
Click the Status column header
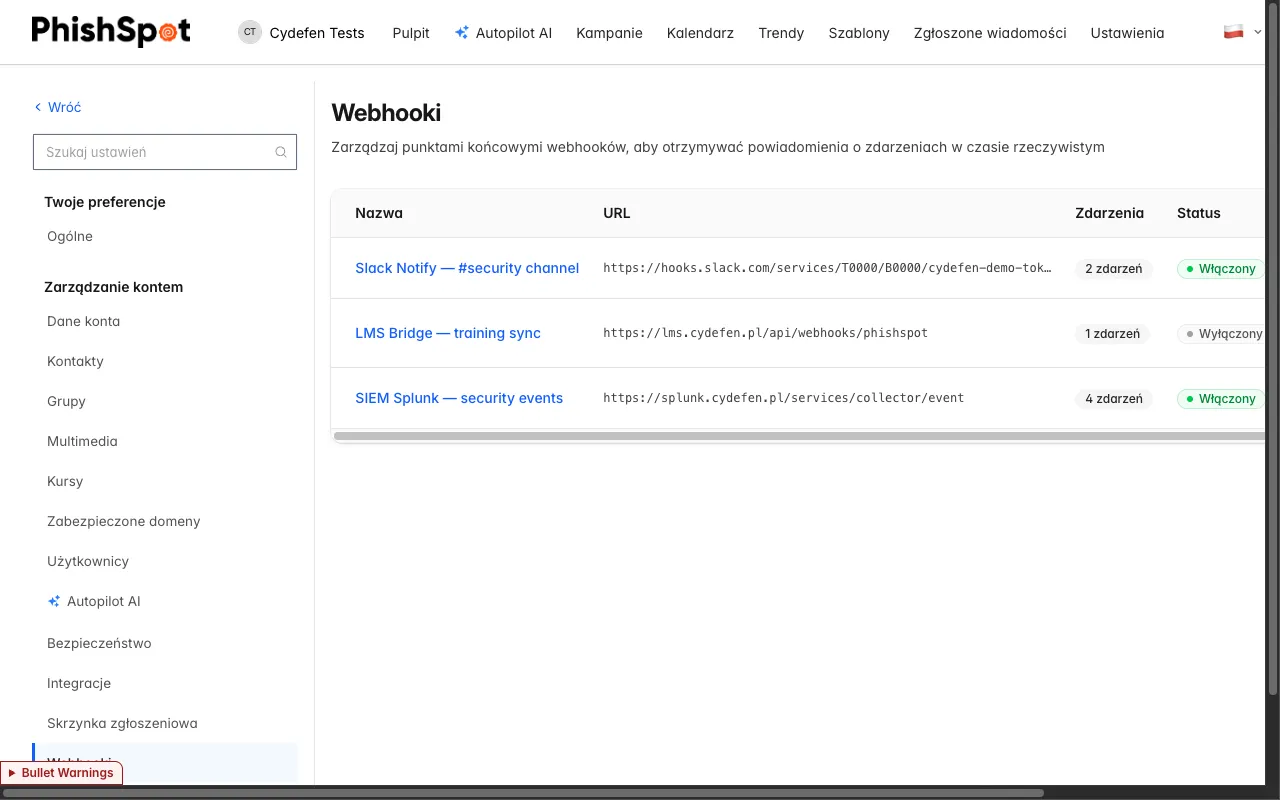coord(1199,213)
